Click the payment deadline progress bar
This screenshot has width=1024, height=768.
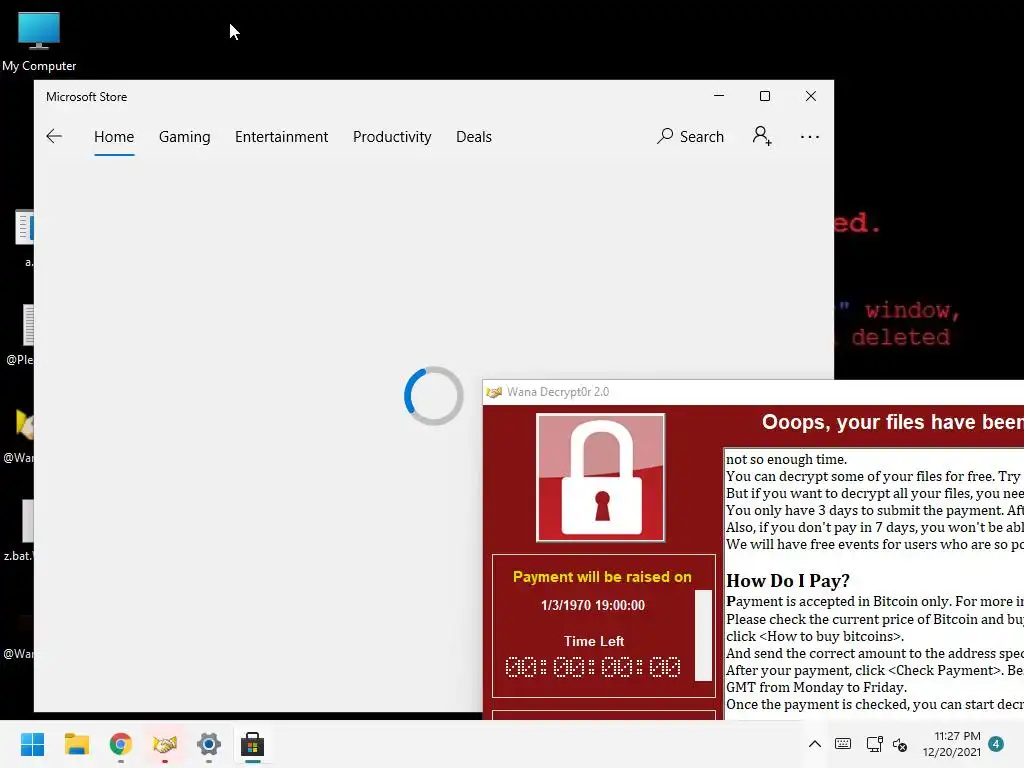[x=703, y=635]
